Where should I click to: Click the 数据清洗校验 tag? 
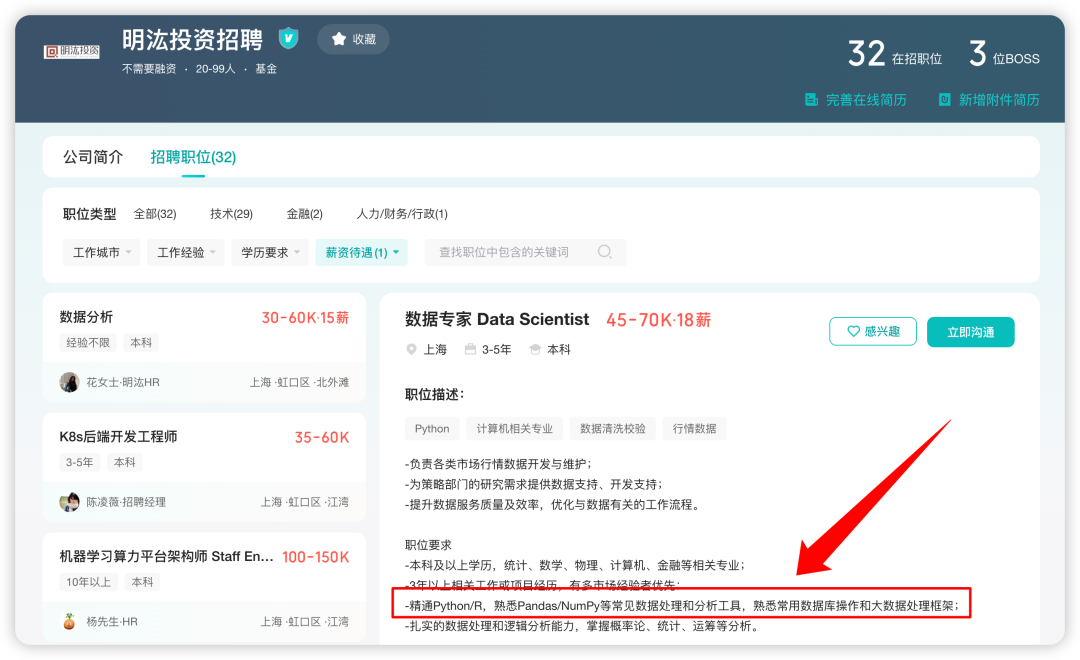coord(612,429)
